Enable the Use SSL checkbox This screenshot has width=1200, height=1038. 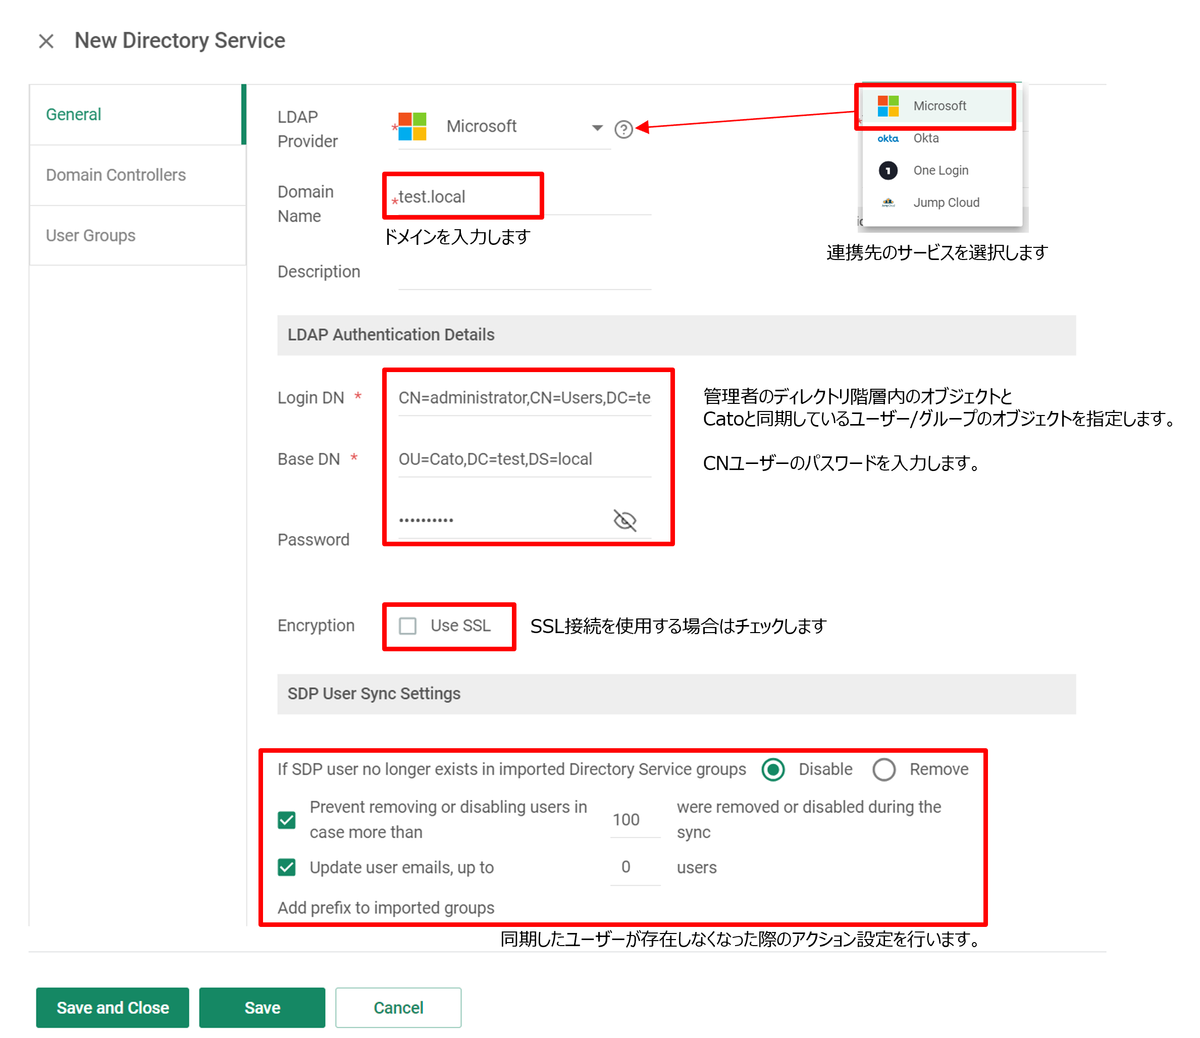(x=408, y=626)
